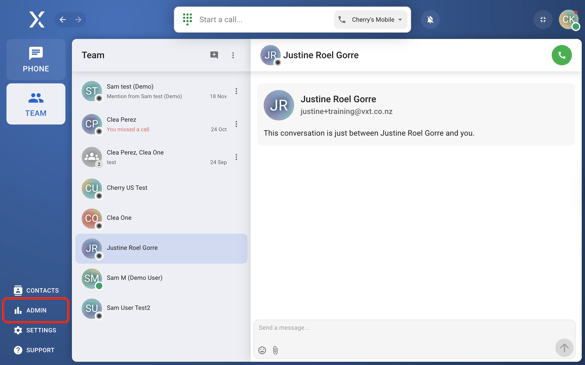585x365 pixels.
Task: Open options for Sam test (Demo) row
Action: click(x=236, y=91)
